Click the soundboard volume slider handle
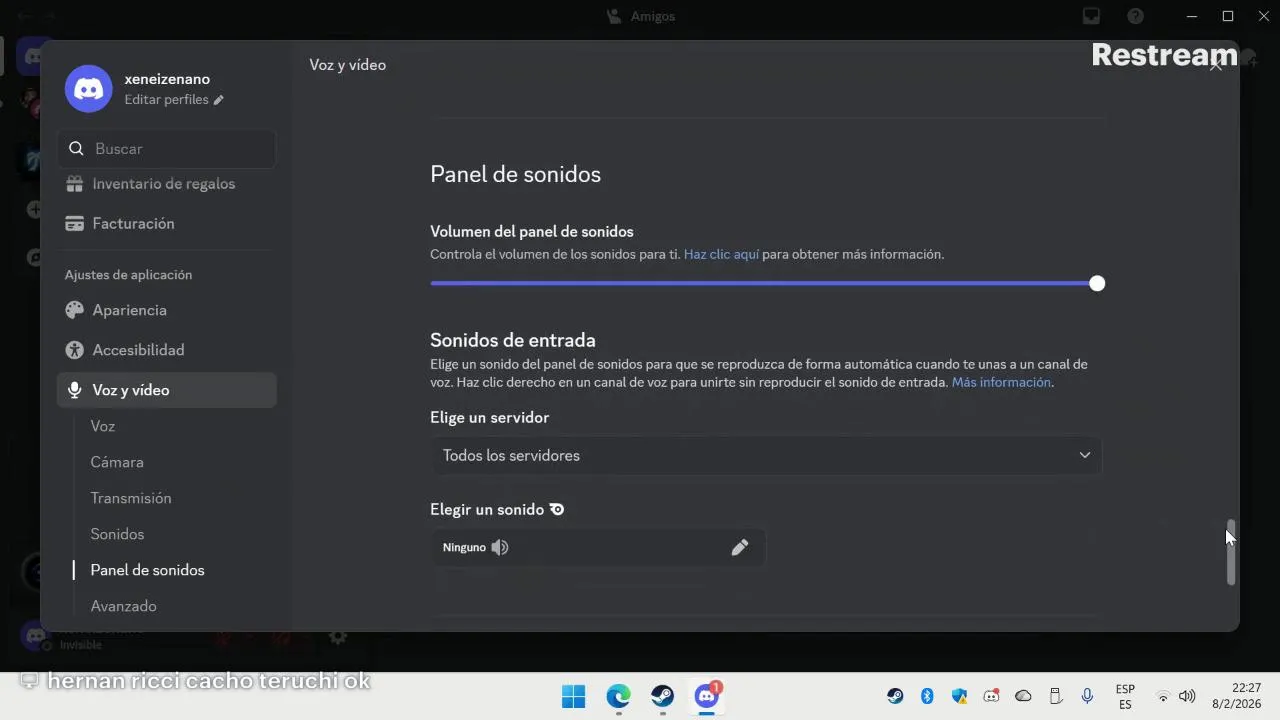This screenshot has width=1280, height=720. (1097, 284)
